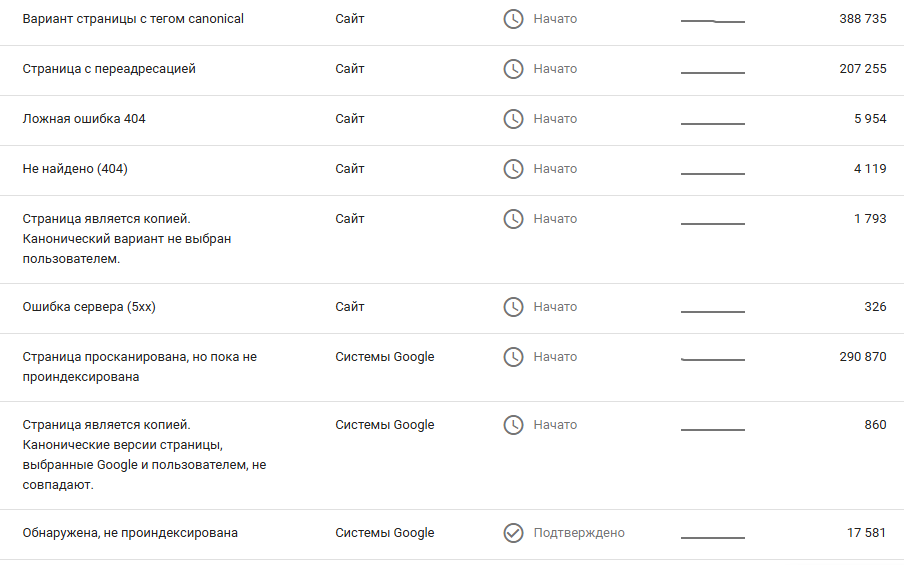
Task: Click checkmark icon beside Подтверждено status
Action: tap(513, 533)
